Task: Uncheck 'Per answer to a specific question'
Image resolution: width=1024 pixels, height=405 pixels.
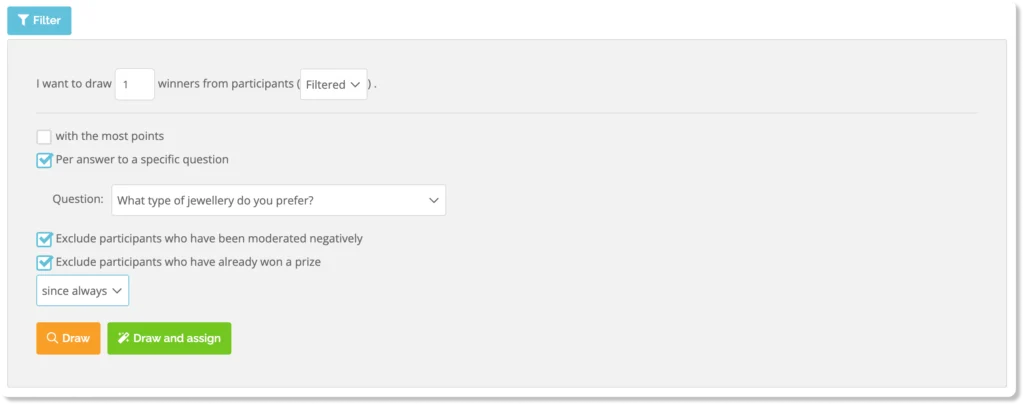Action: (44, 159)
